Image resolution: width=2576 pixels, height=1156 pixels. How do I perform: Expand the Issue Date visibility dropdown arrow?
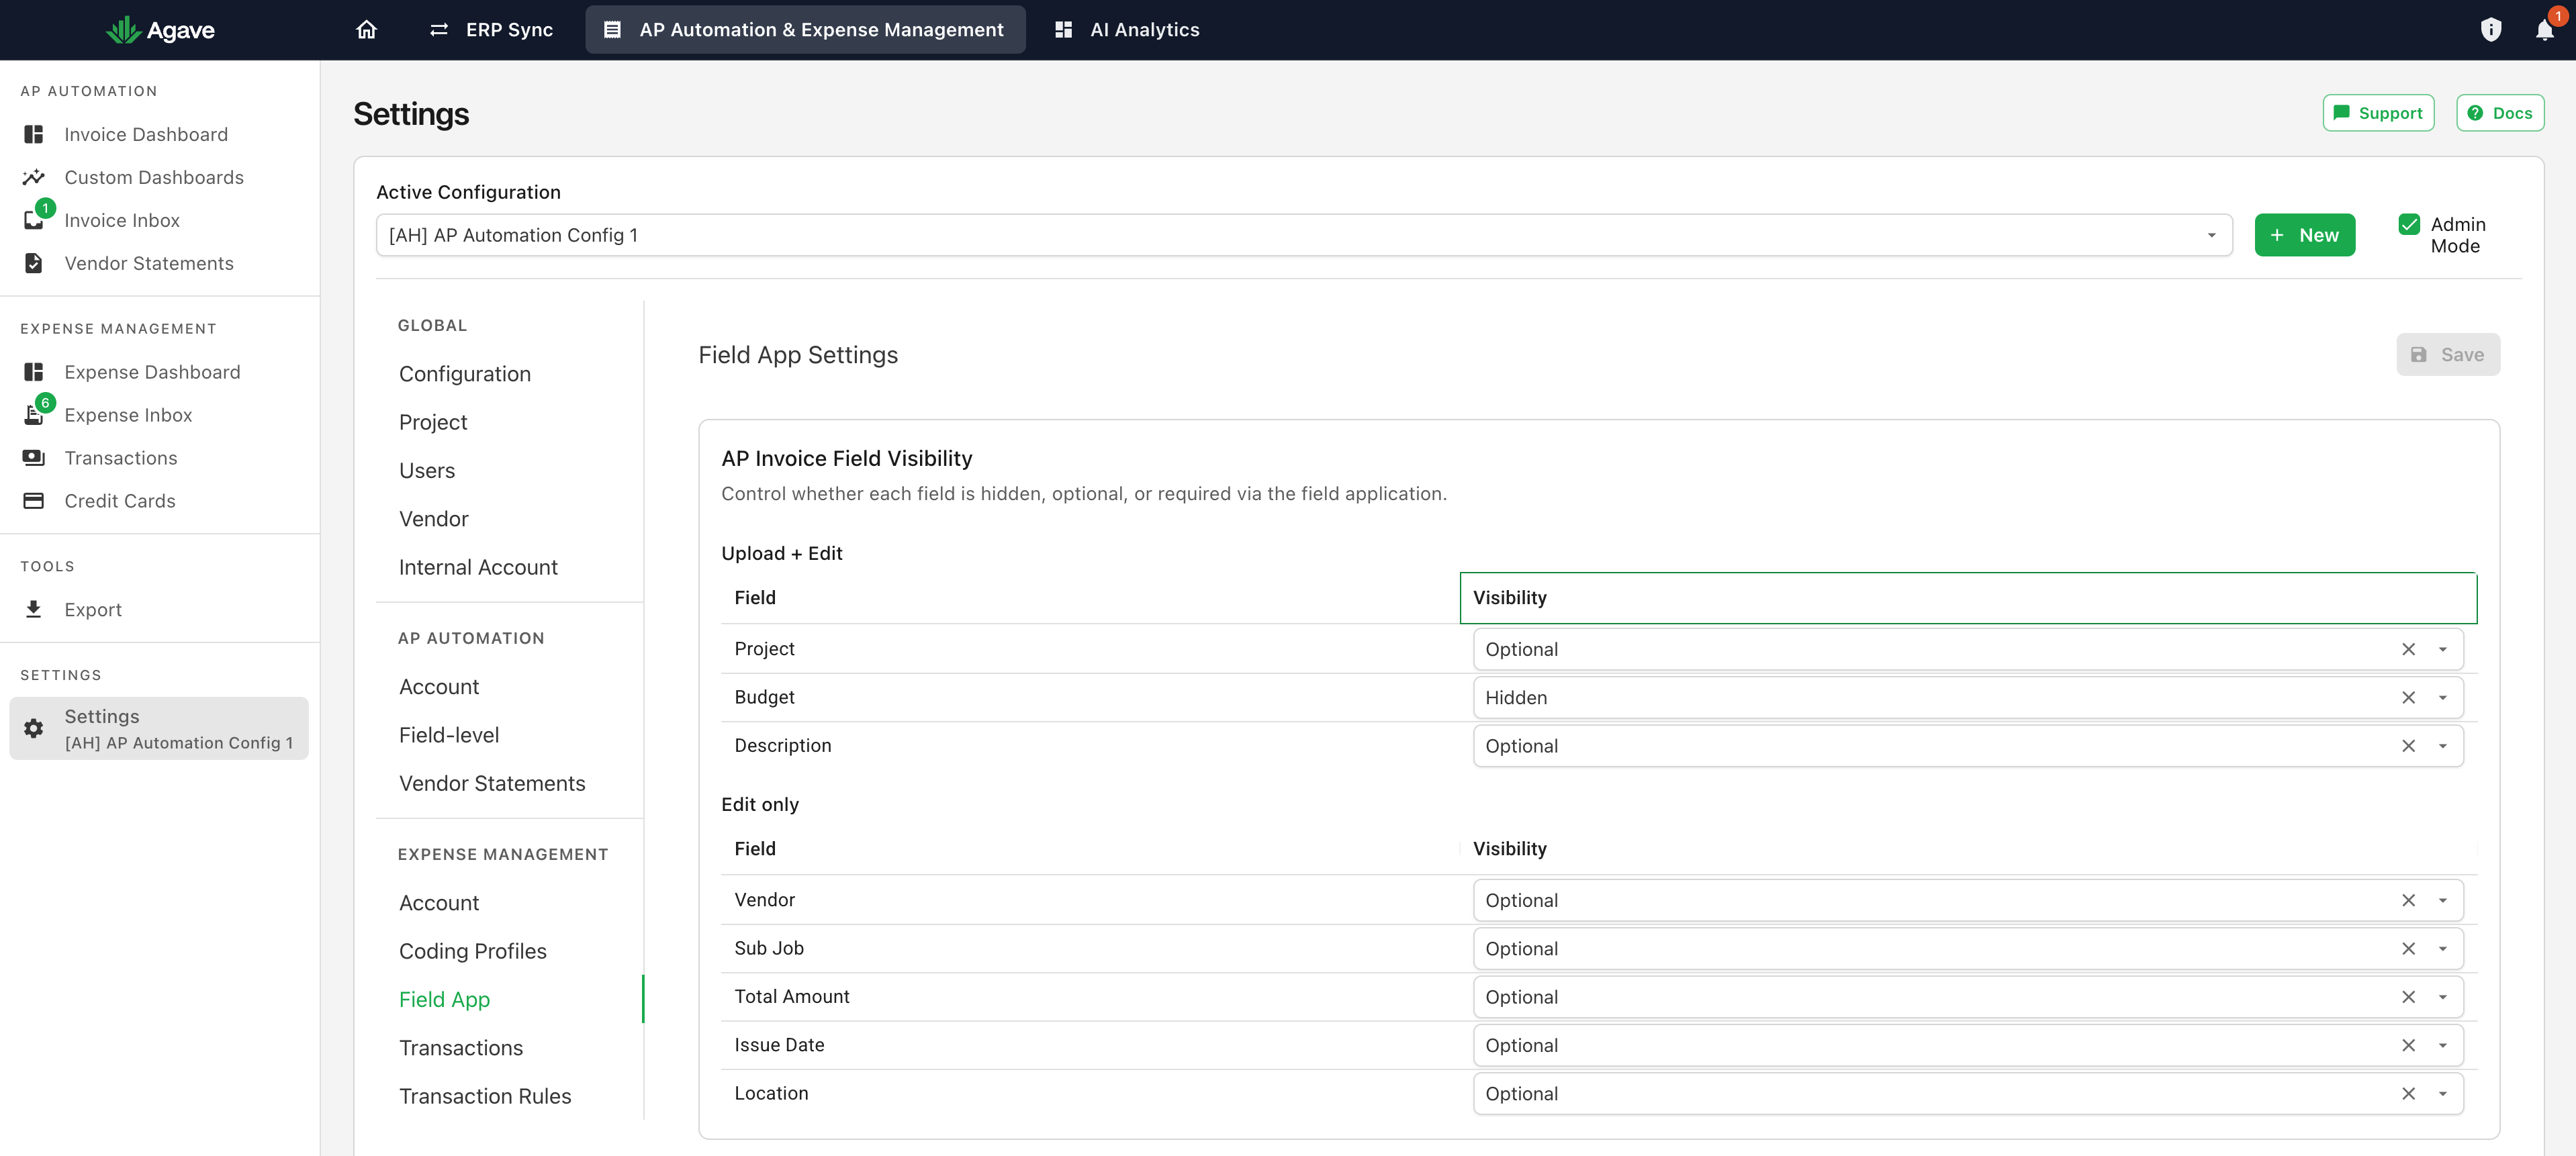2442,1045
